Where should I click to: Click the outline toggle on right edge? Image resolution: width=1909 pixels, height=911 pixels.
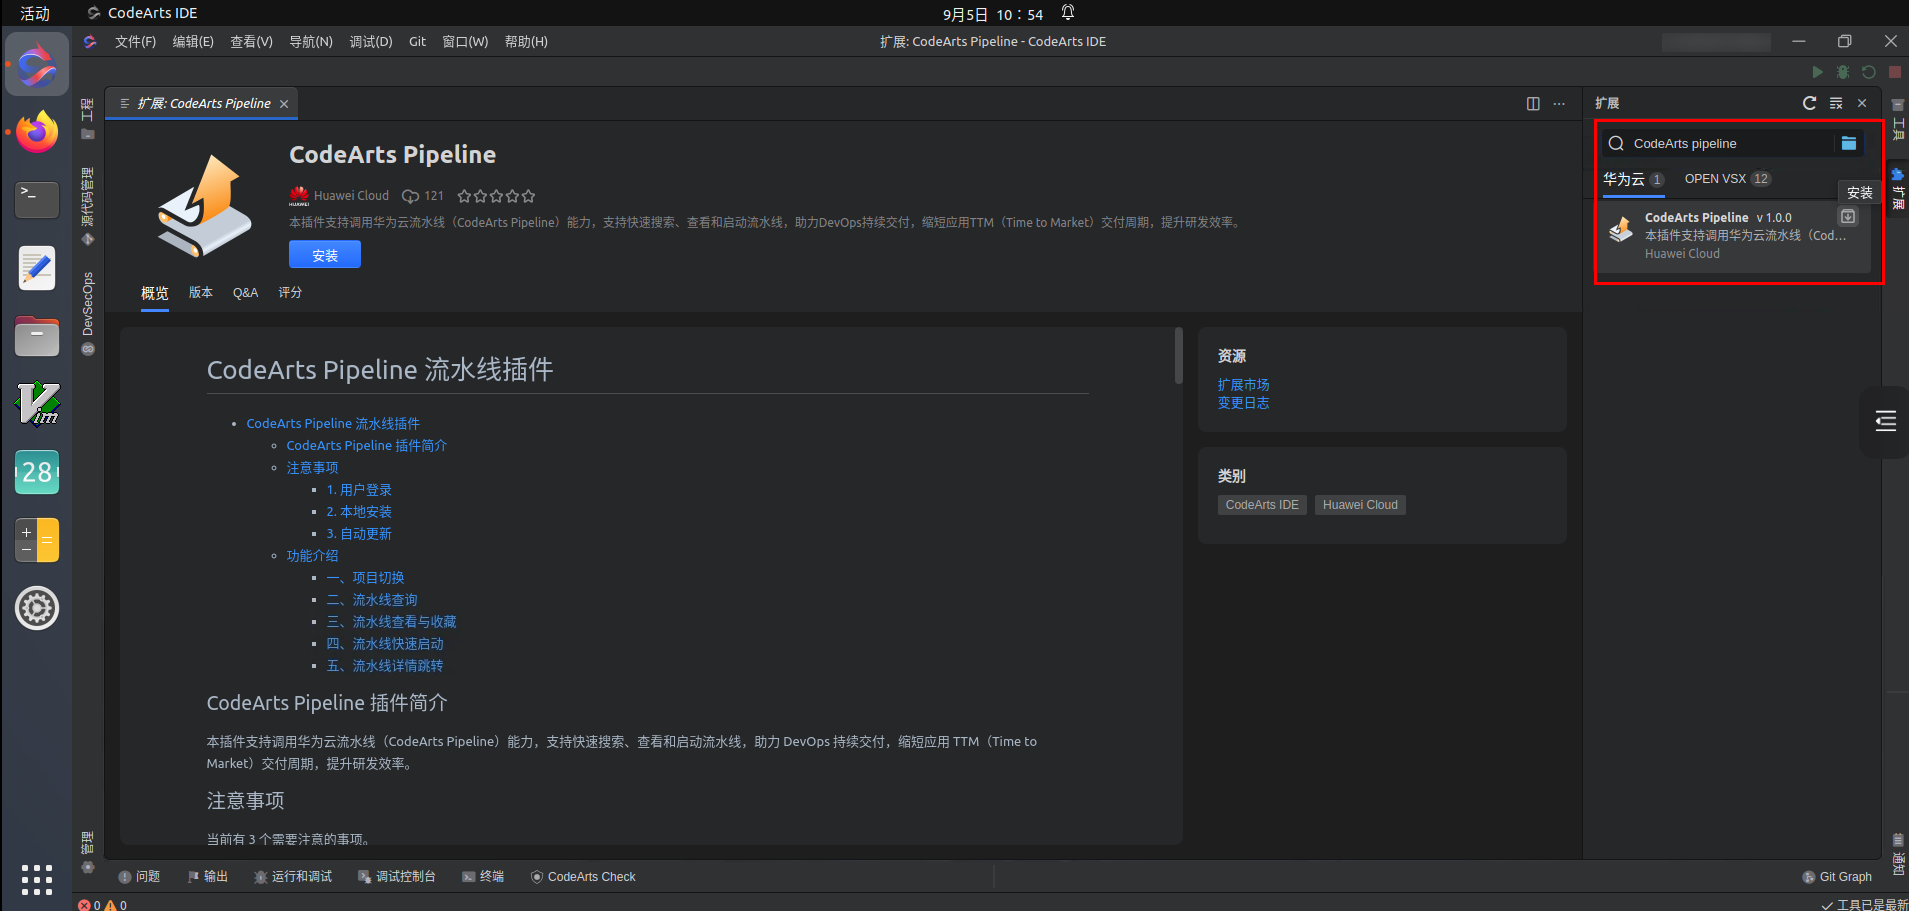click(x=1886, y=421)
